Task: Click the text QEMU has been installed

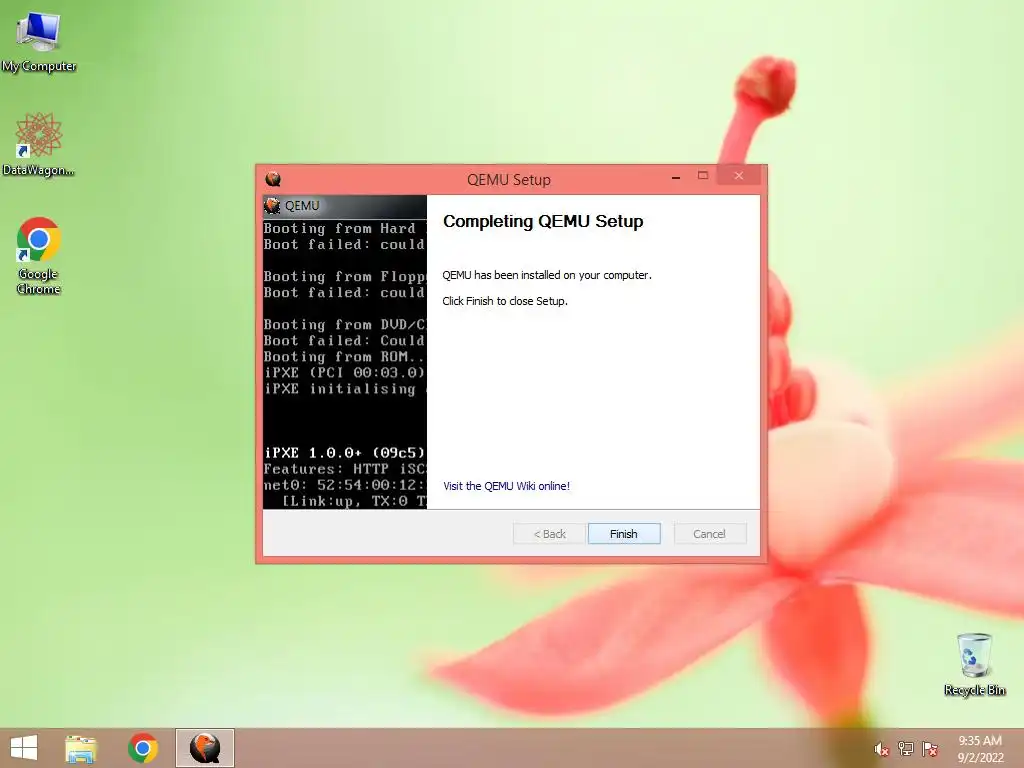Action: (547, 275)
